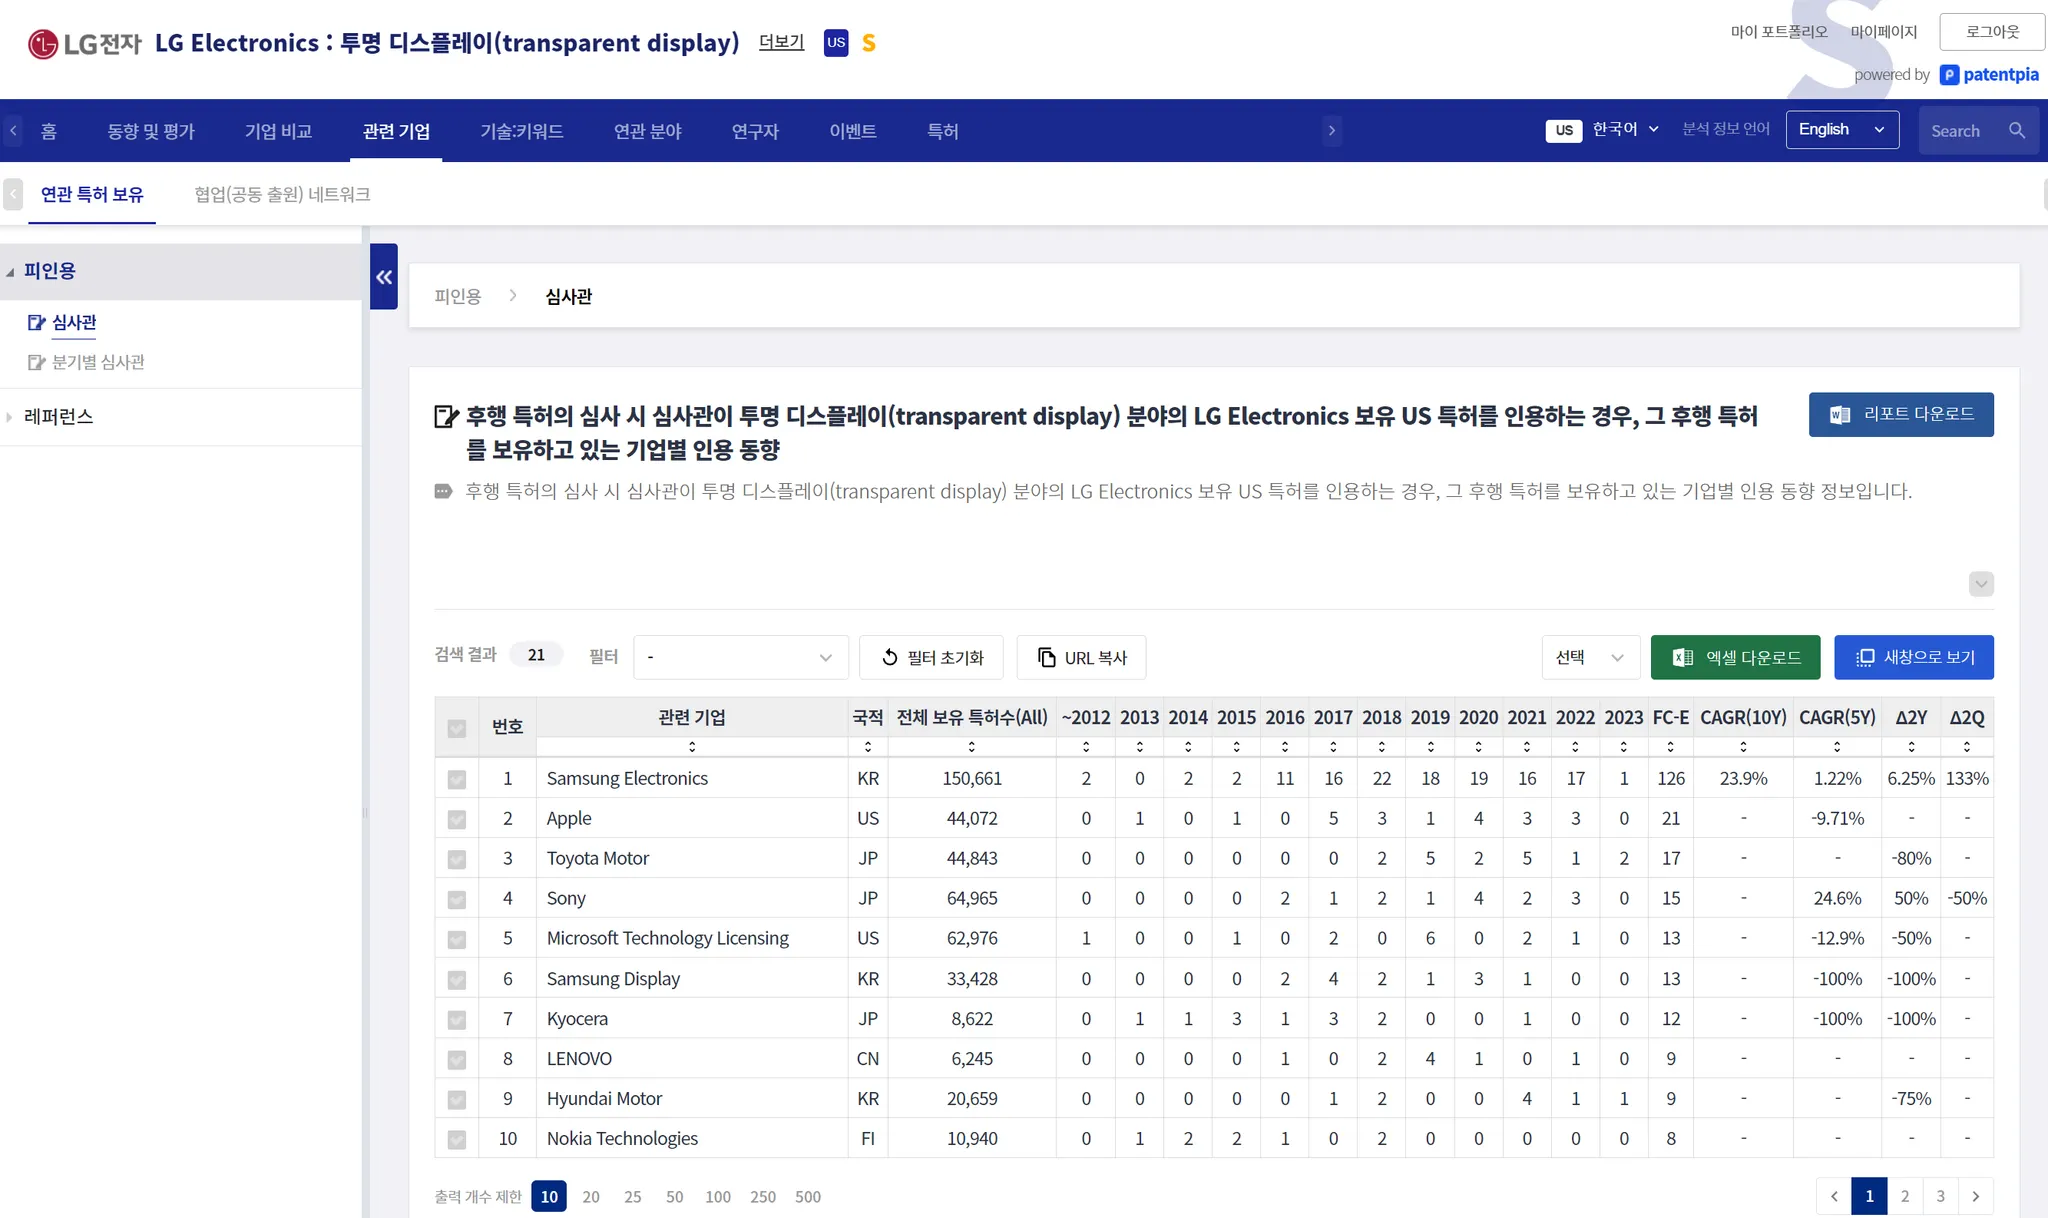The width and height of the screenshot is (2048, 1218).
Task: Sort by 관련 기업 column arrows
Action: click(692, 747)
